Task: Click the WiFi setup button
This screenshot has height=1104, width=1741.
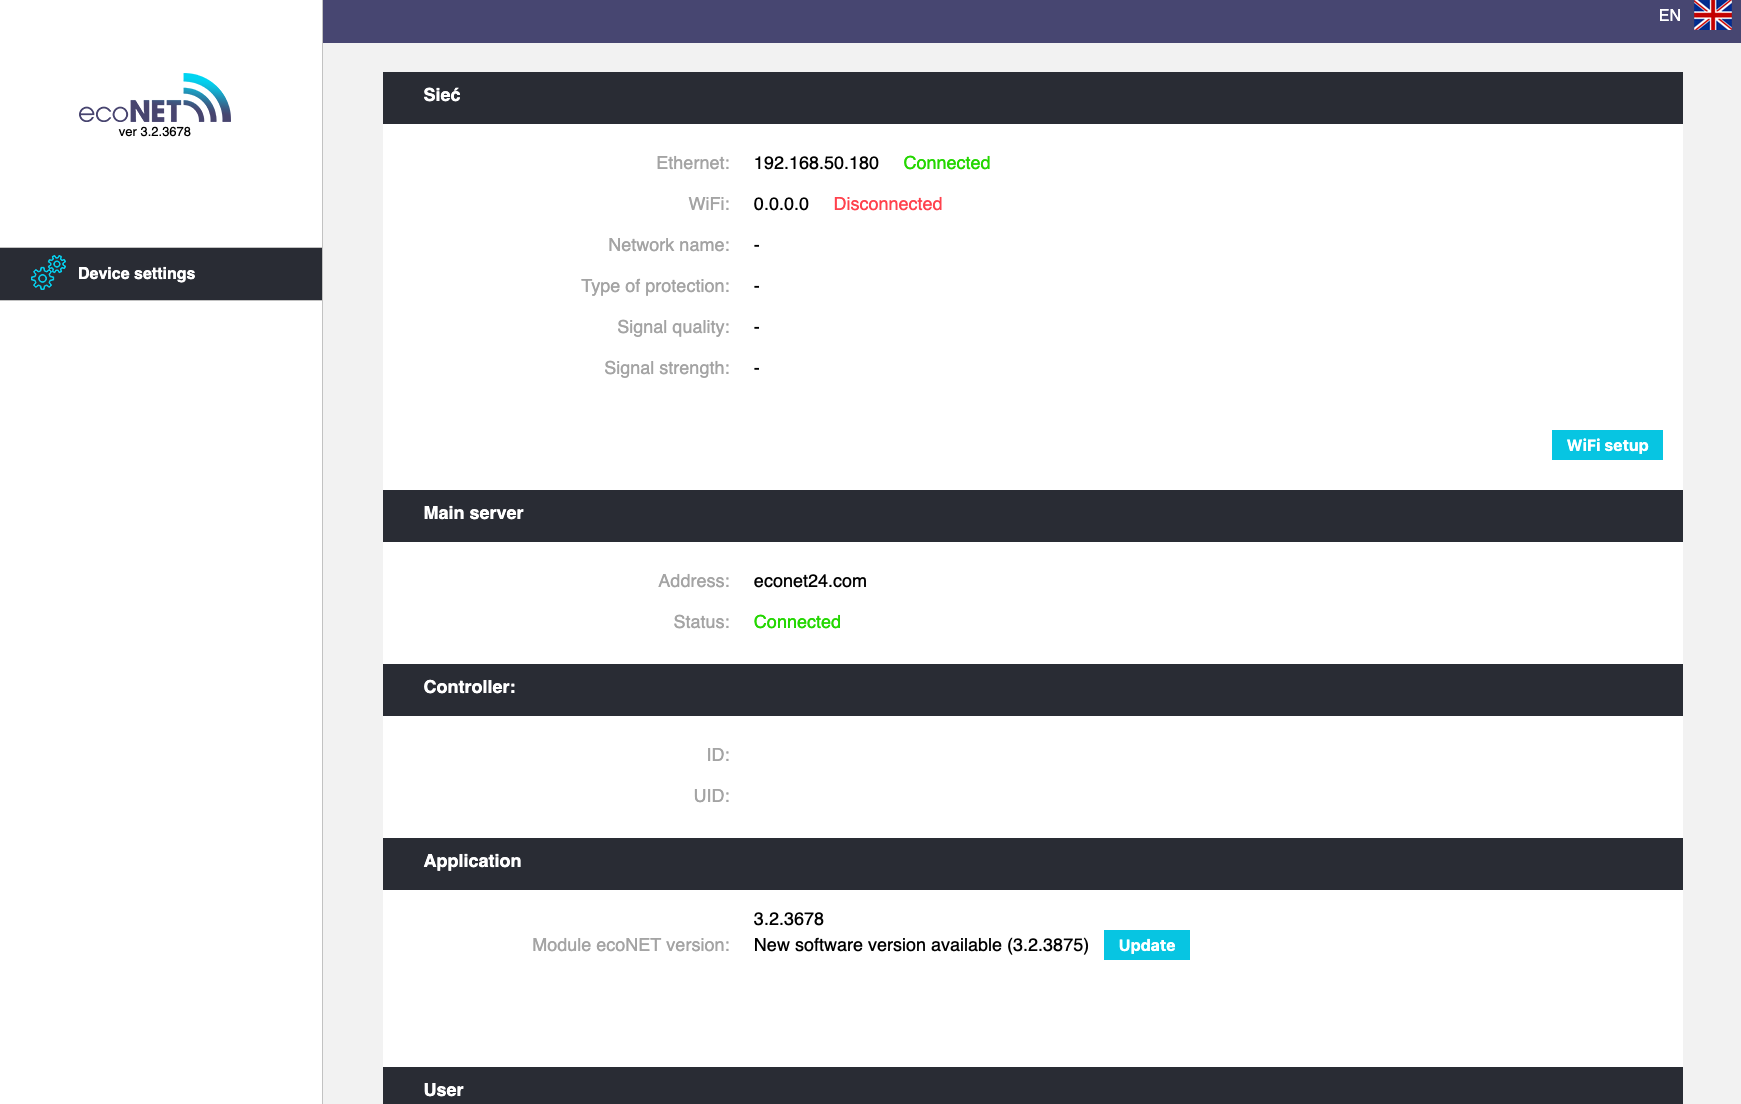Action: (1607, 445)
